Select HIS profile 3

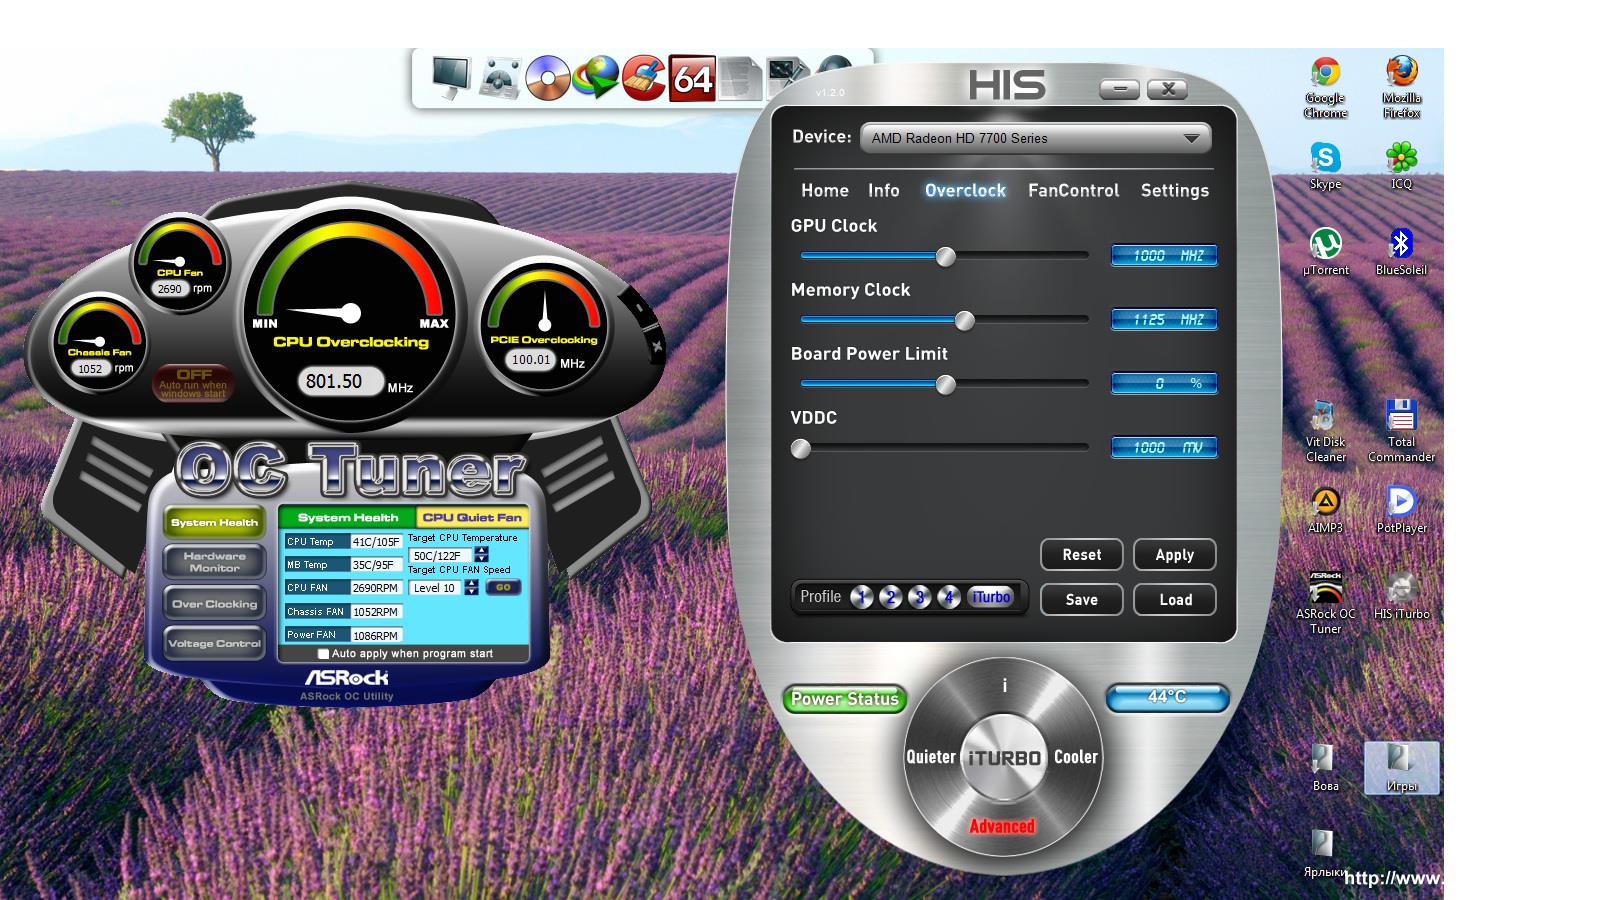[x=919, y=597]
